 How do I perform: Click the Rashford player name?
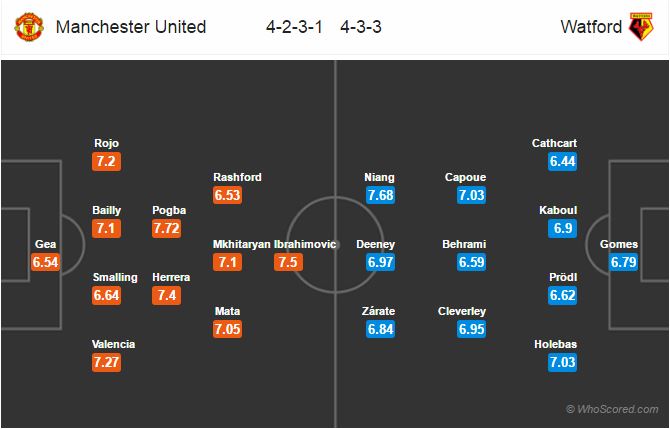pyautogui.click(x=237, y=177)
